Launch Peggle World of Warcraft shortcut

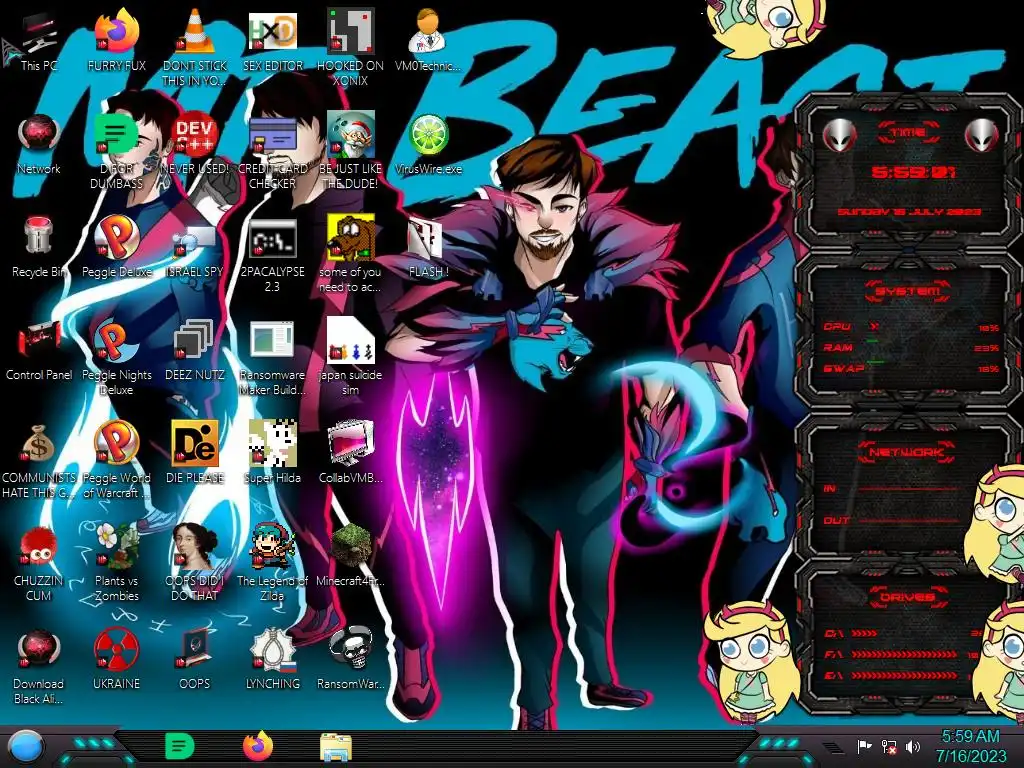point(116,460)
